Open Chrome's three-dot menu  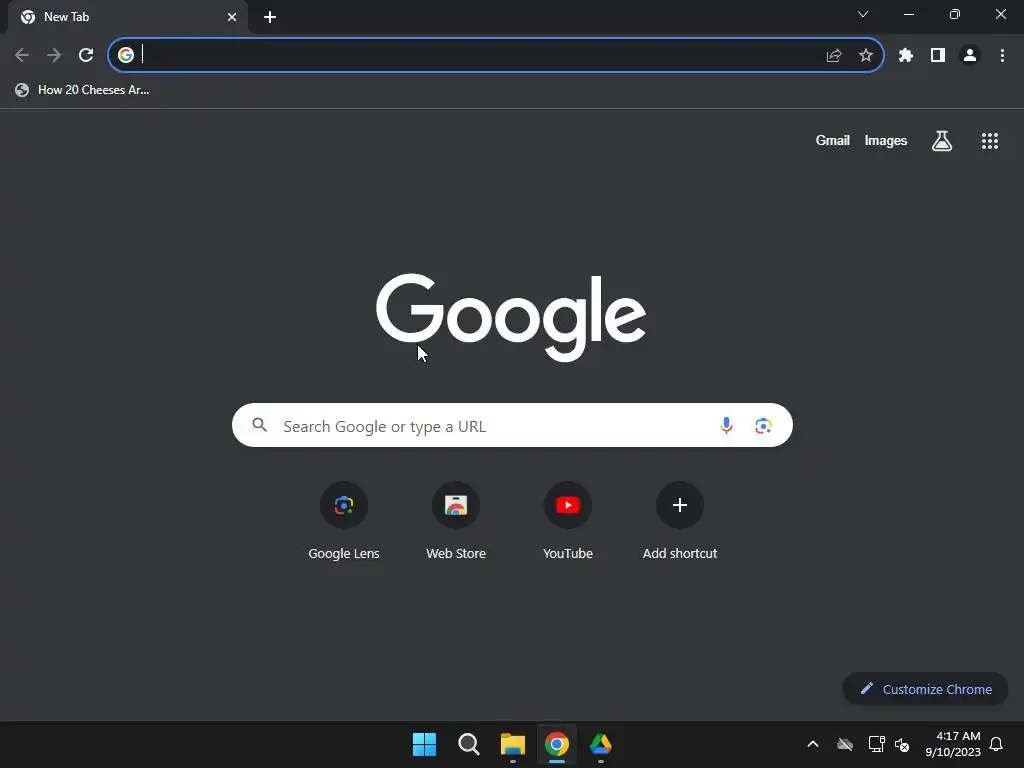[1002, 56]
